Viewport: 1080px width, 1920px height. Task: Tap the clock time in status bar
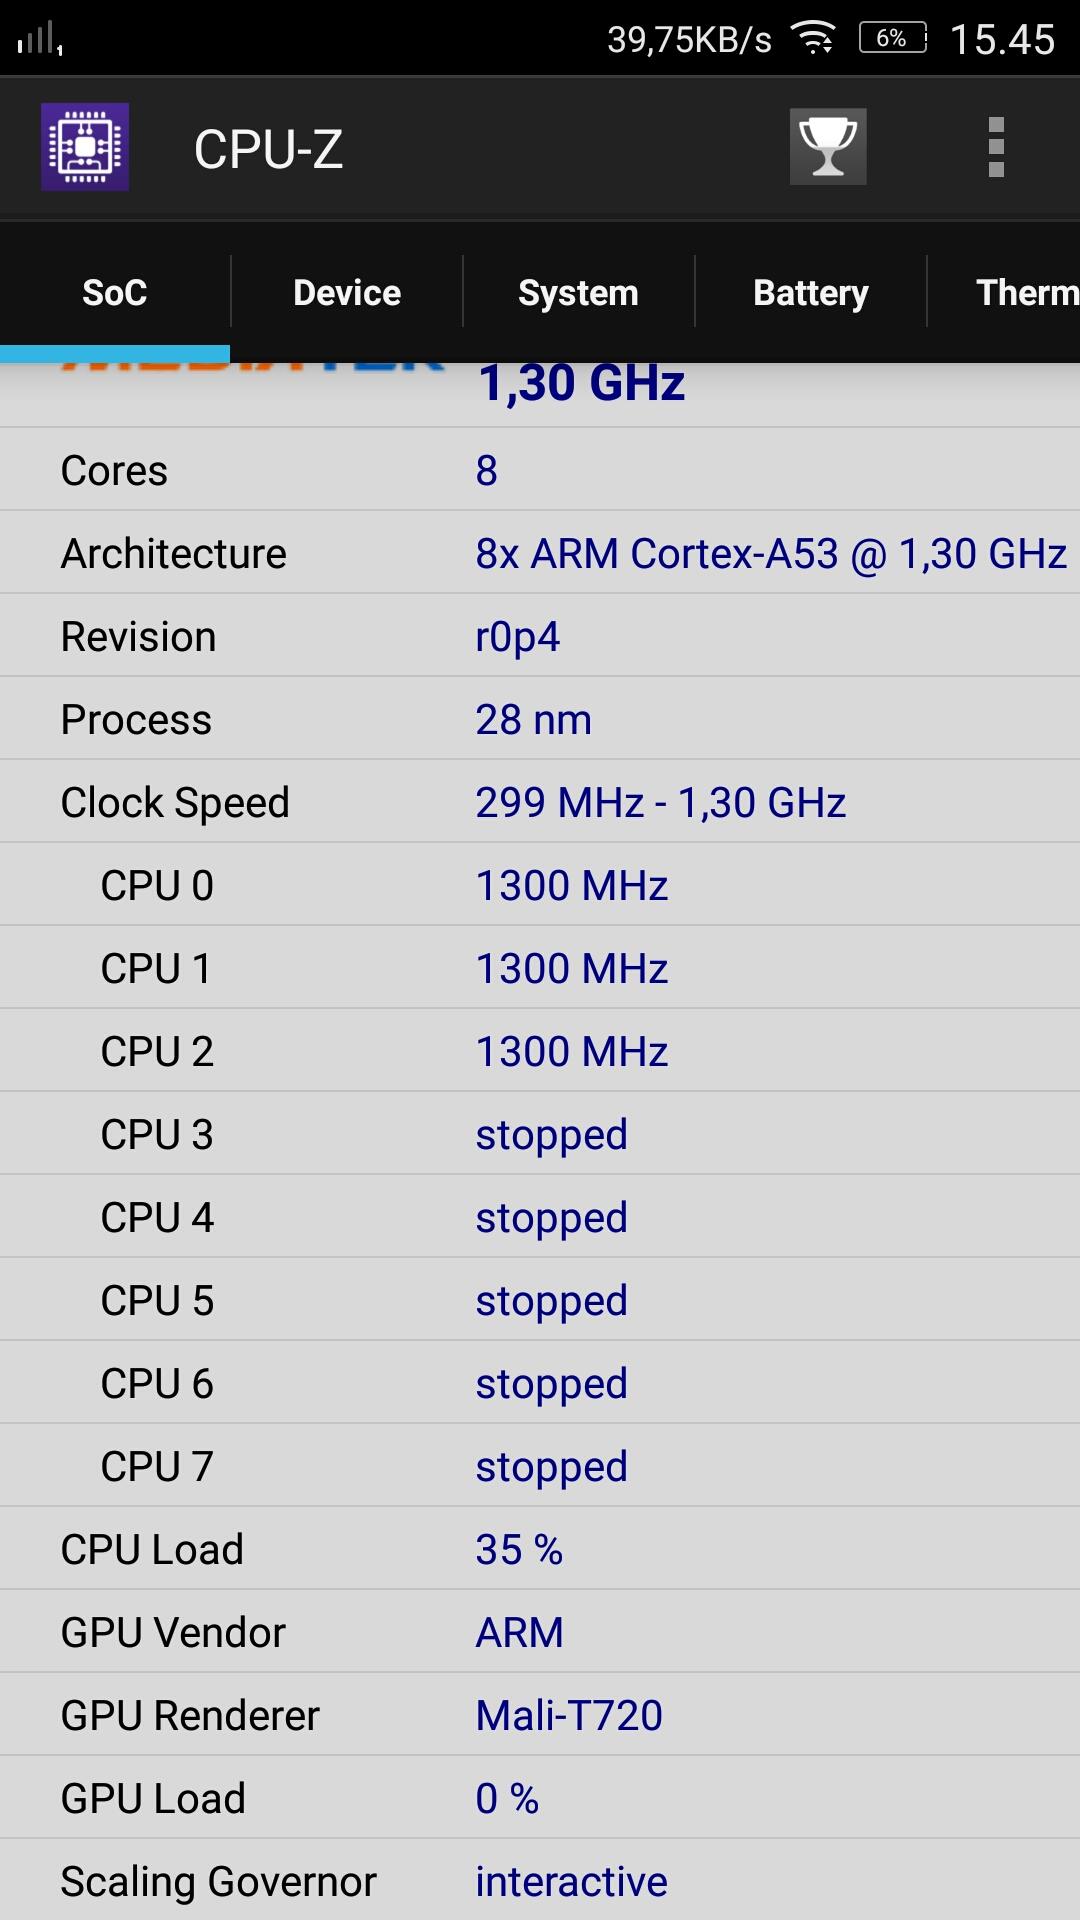click(1002, 40)
